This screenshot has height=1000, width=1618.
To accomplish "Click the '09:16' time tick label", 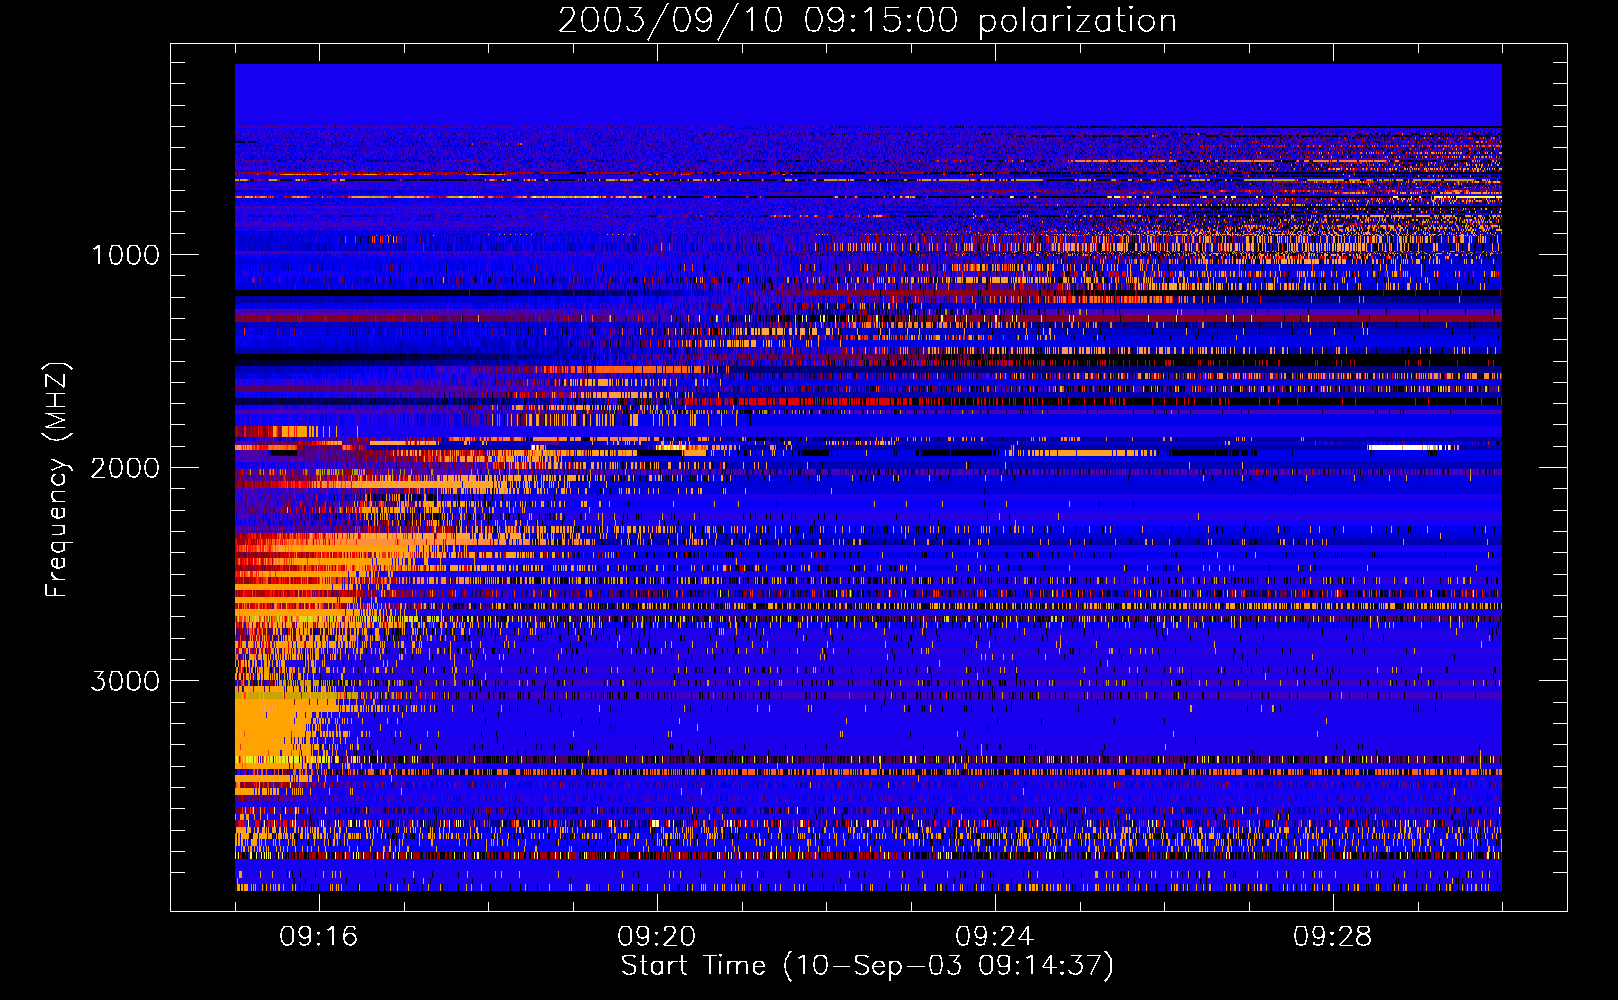I will [319, 937].
